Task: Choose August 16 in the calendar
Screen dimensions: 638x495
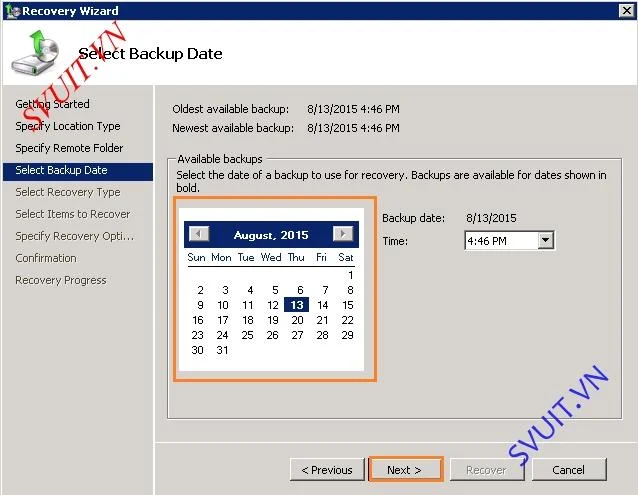Action: [x=198, y=320]
